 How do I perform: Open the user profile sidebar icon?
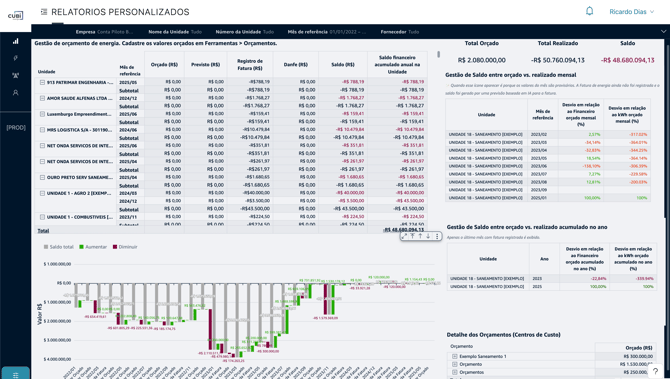[x=15, y=92]
